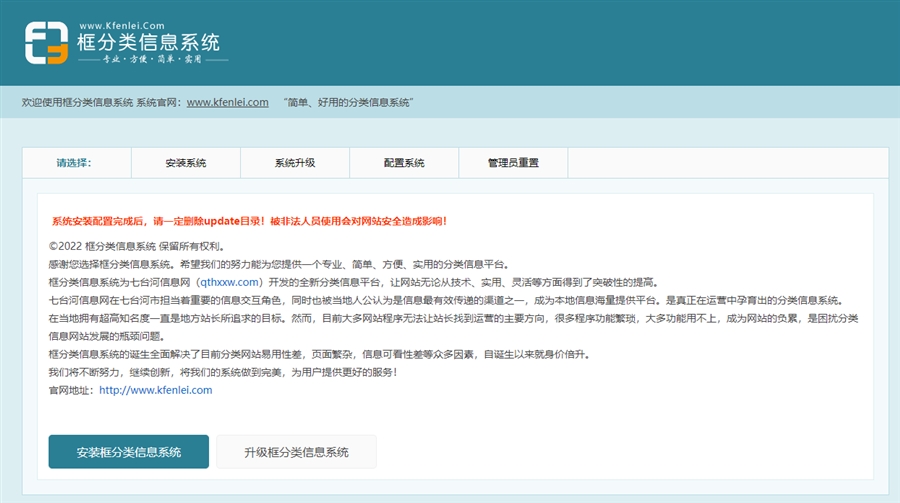Open the www.kfenlei.com link in the welcome bar
The image size is (900, 503).
[x=227, y=102]
